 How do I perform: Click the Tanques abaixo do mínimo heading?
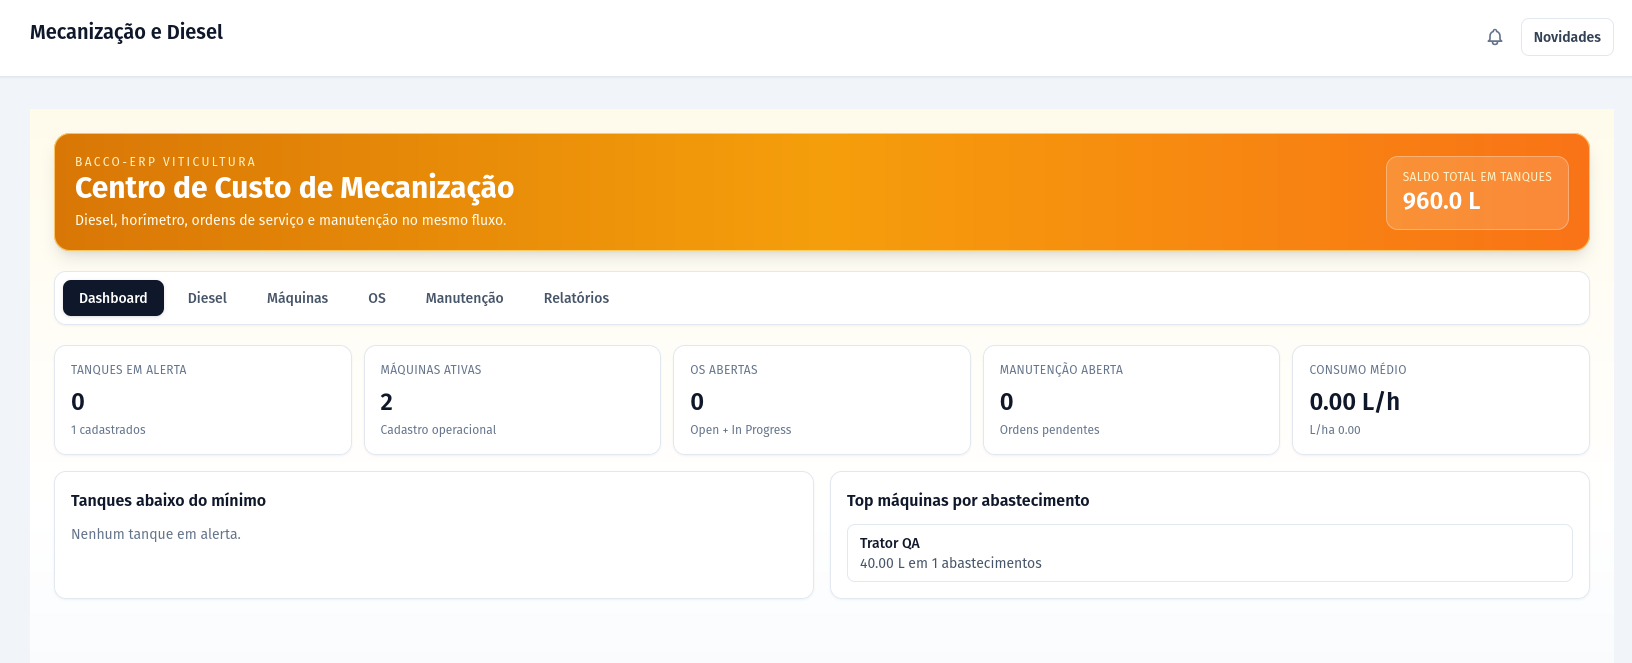click(x=168, y=500)
